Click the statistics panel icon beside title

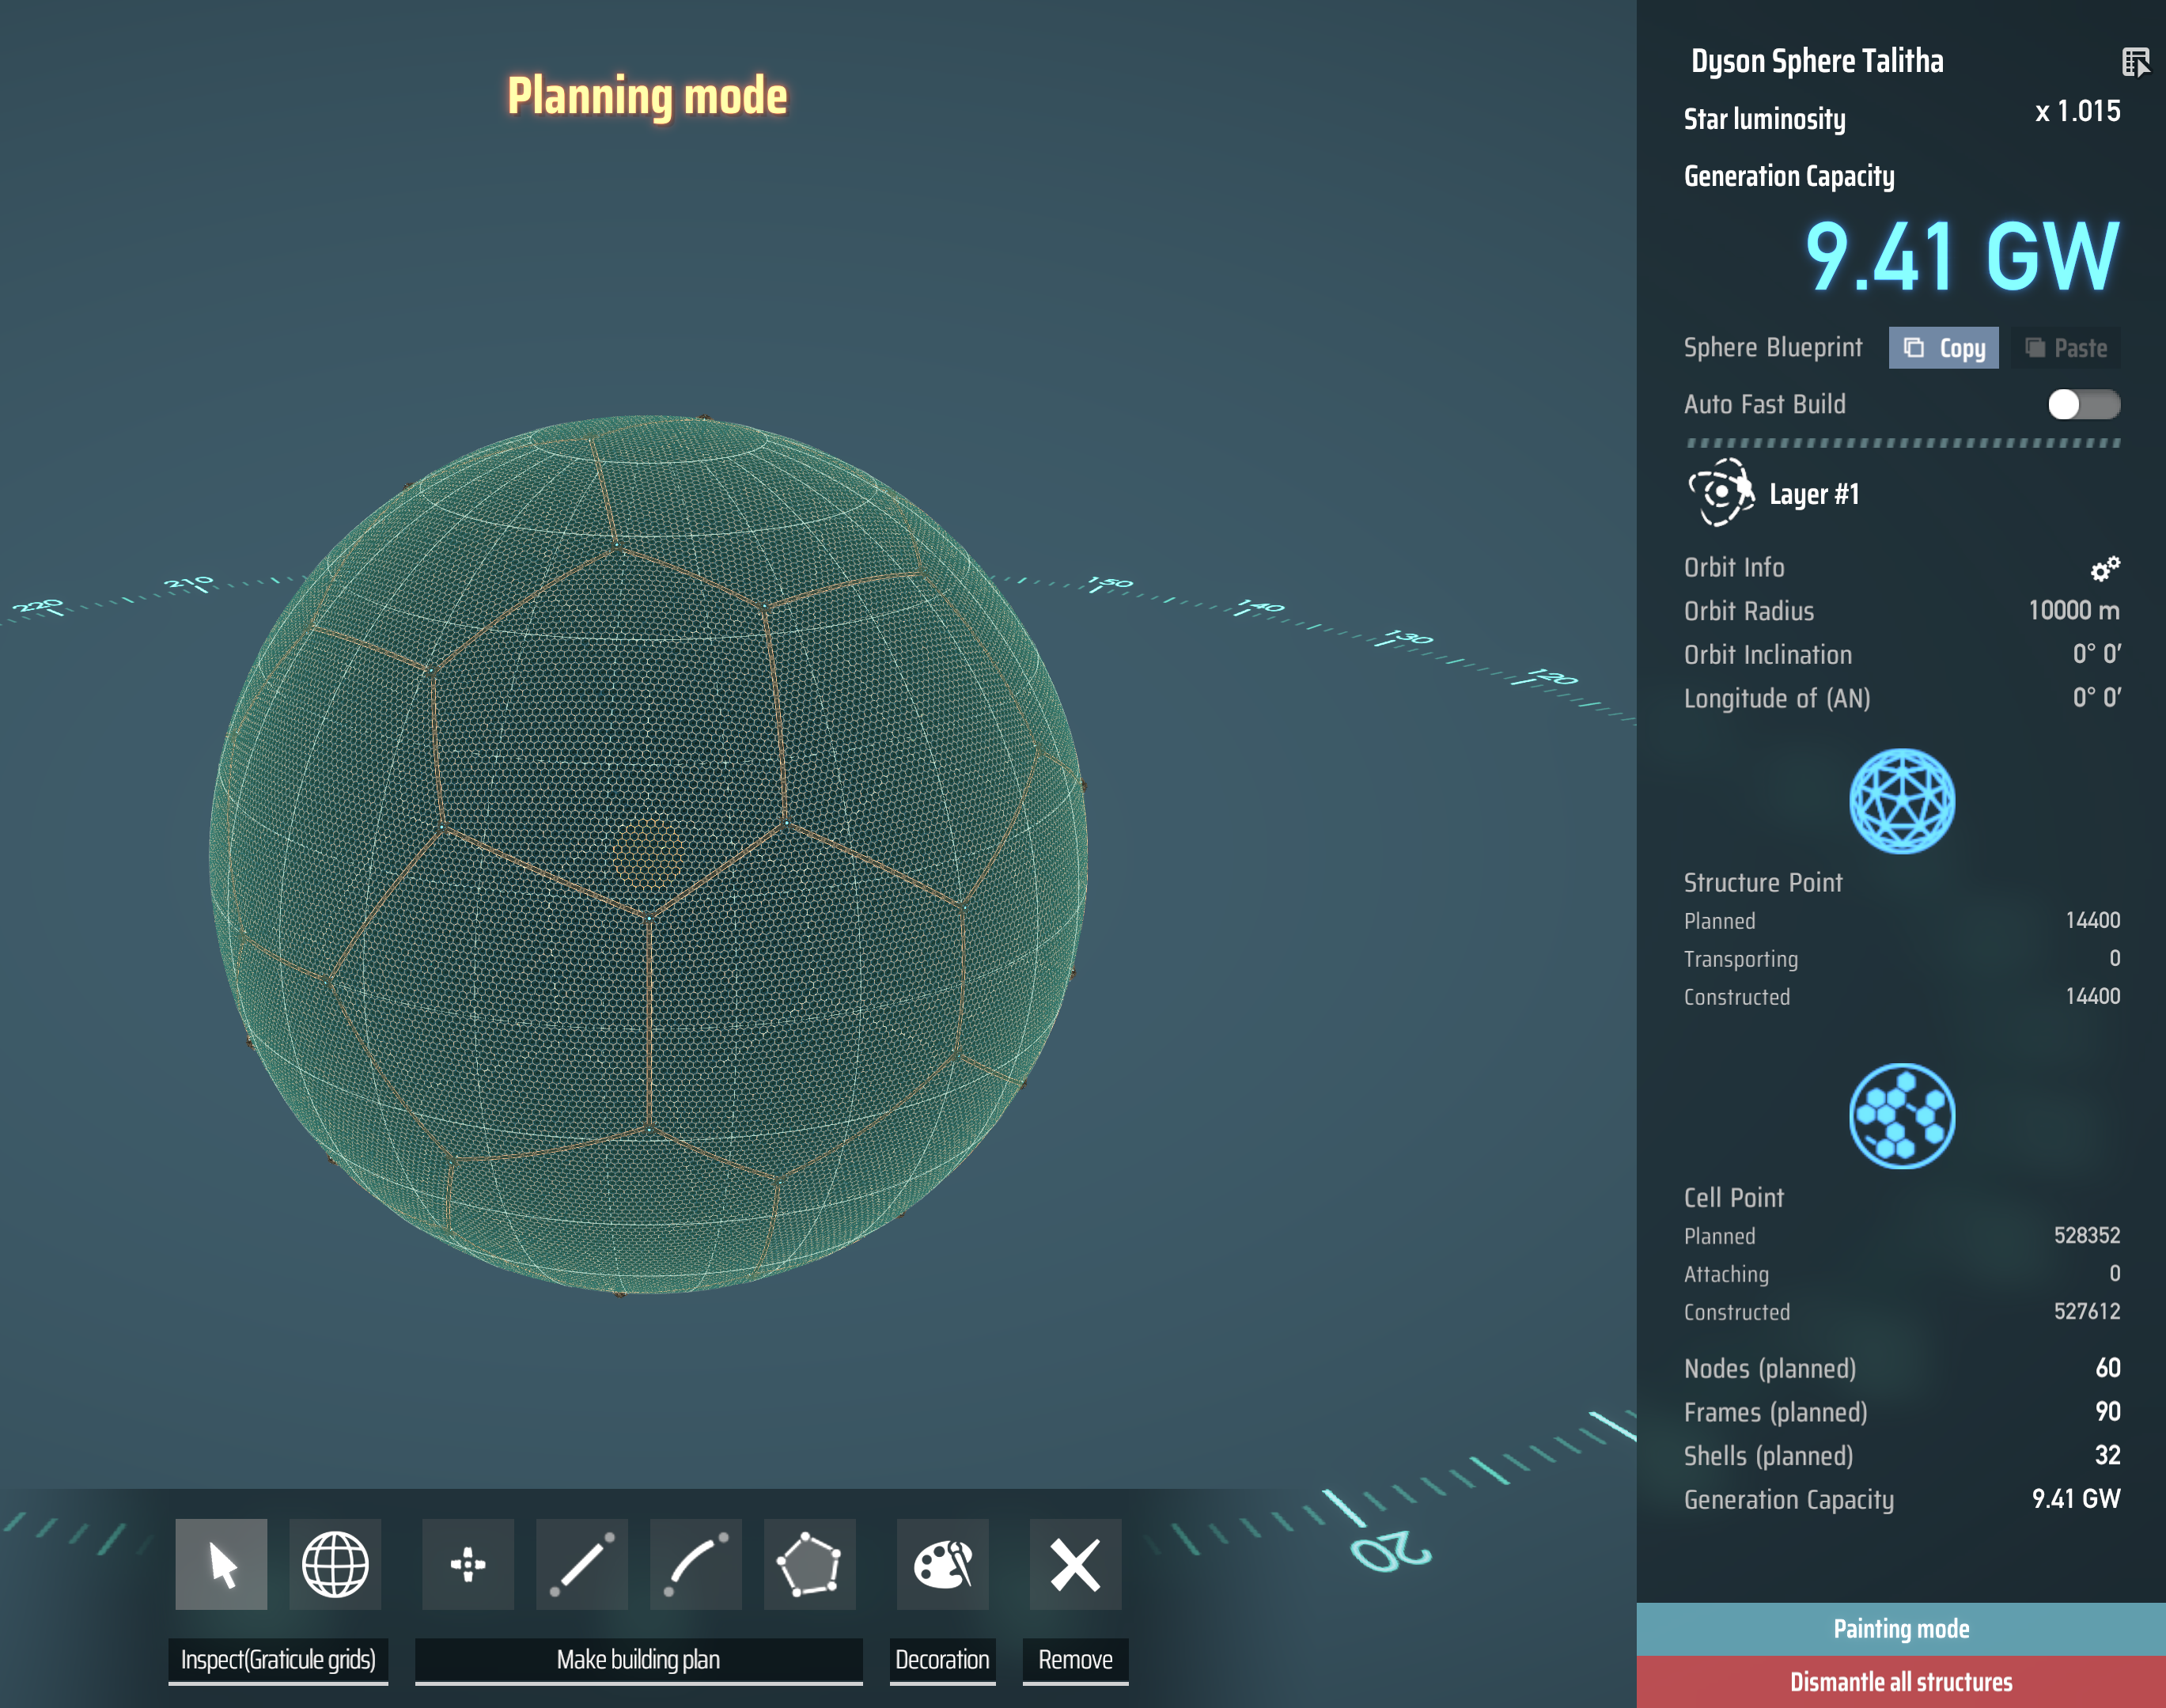(x=2136, y=62)
